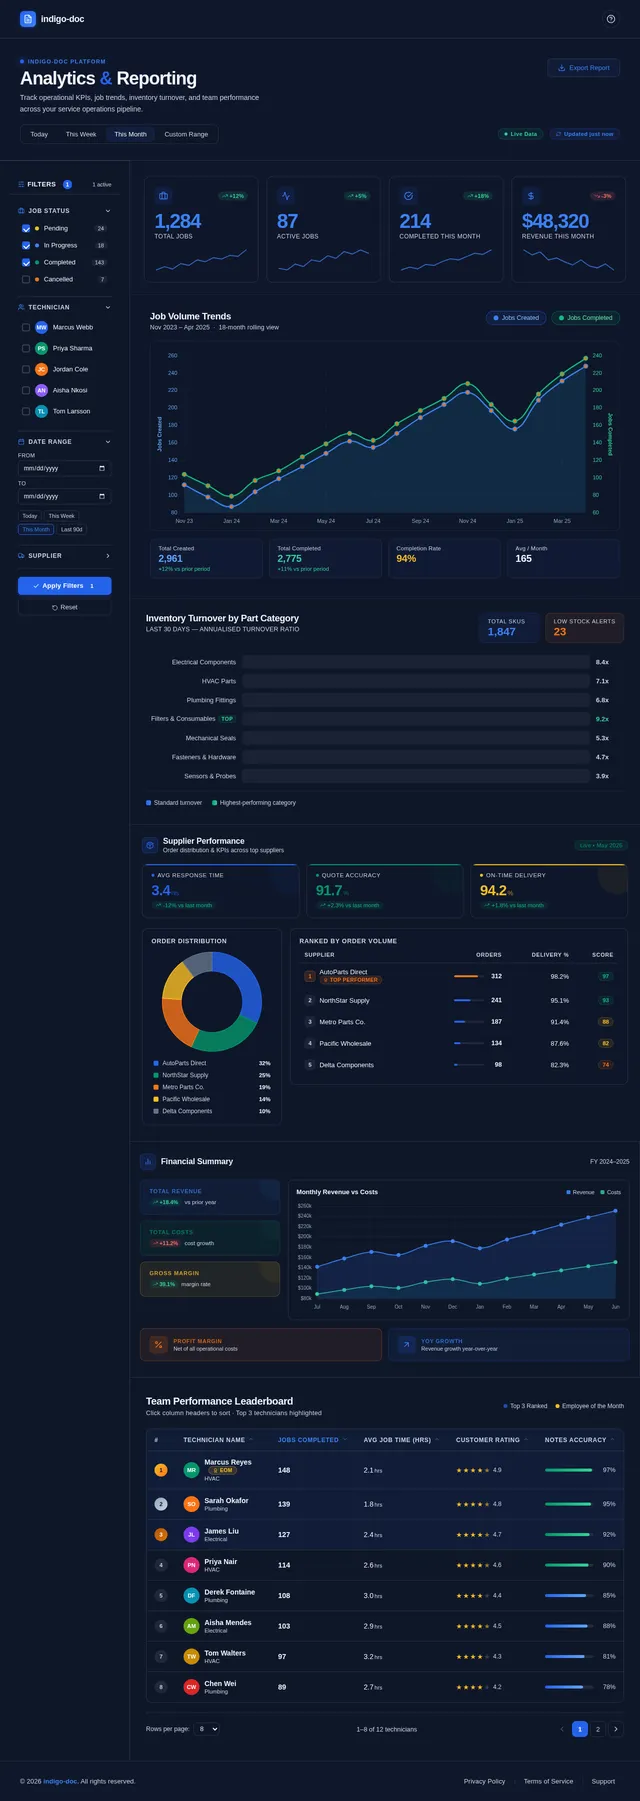Select the This Week tab in header
The image size is (640, 1801).
pyautogui.click(x=81, y=134)
